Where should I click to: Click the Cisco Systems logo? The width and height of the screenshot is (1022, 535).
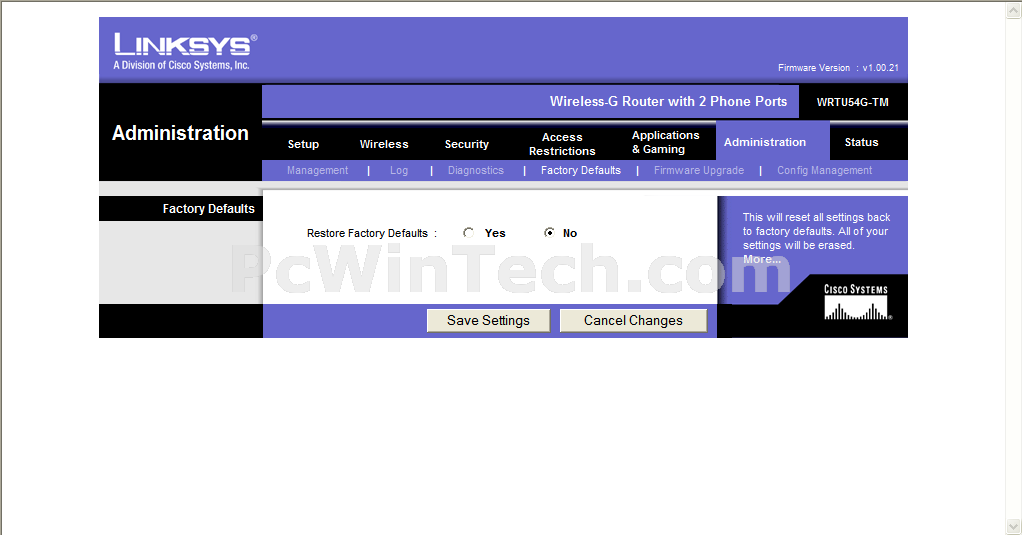click(x=856, y=302)
